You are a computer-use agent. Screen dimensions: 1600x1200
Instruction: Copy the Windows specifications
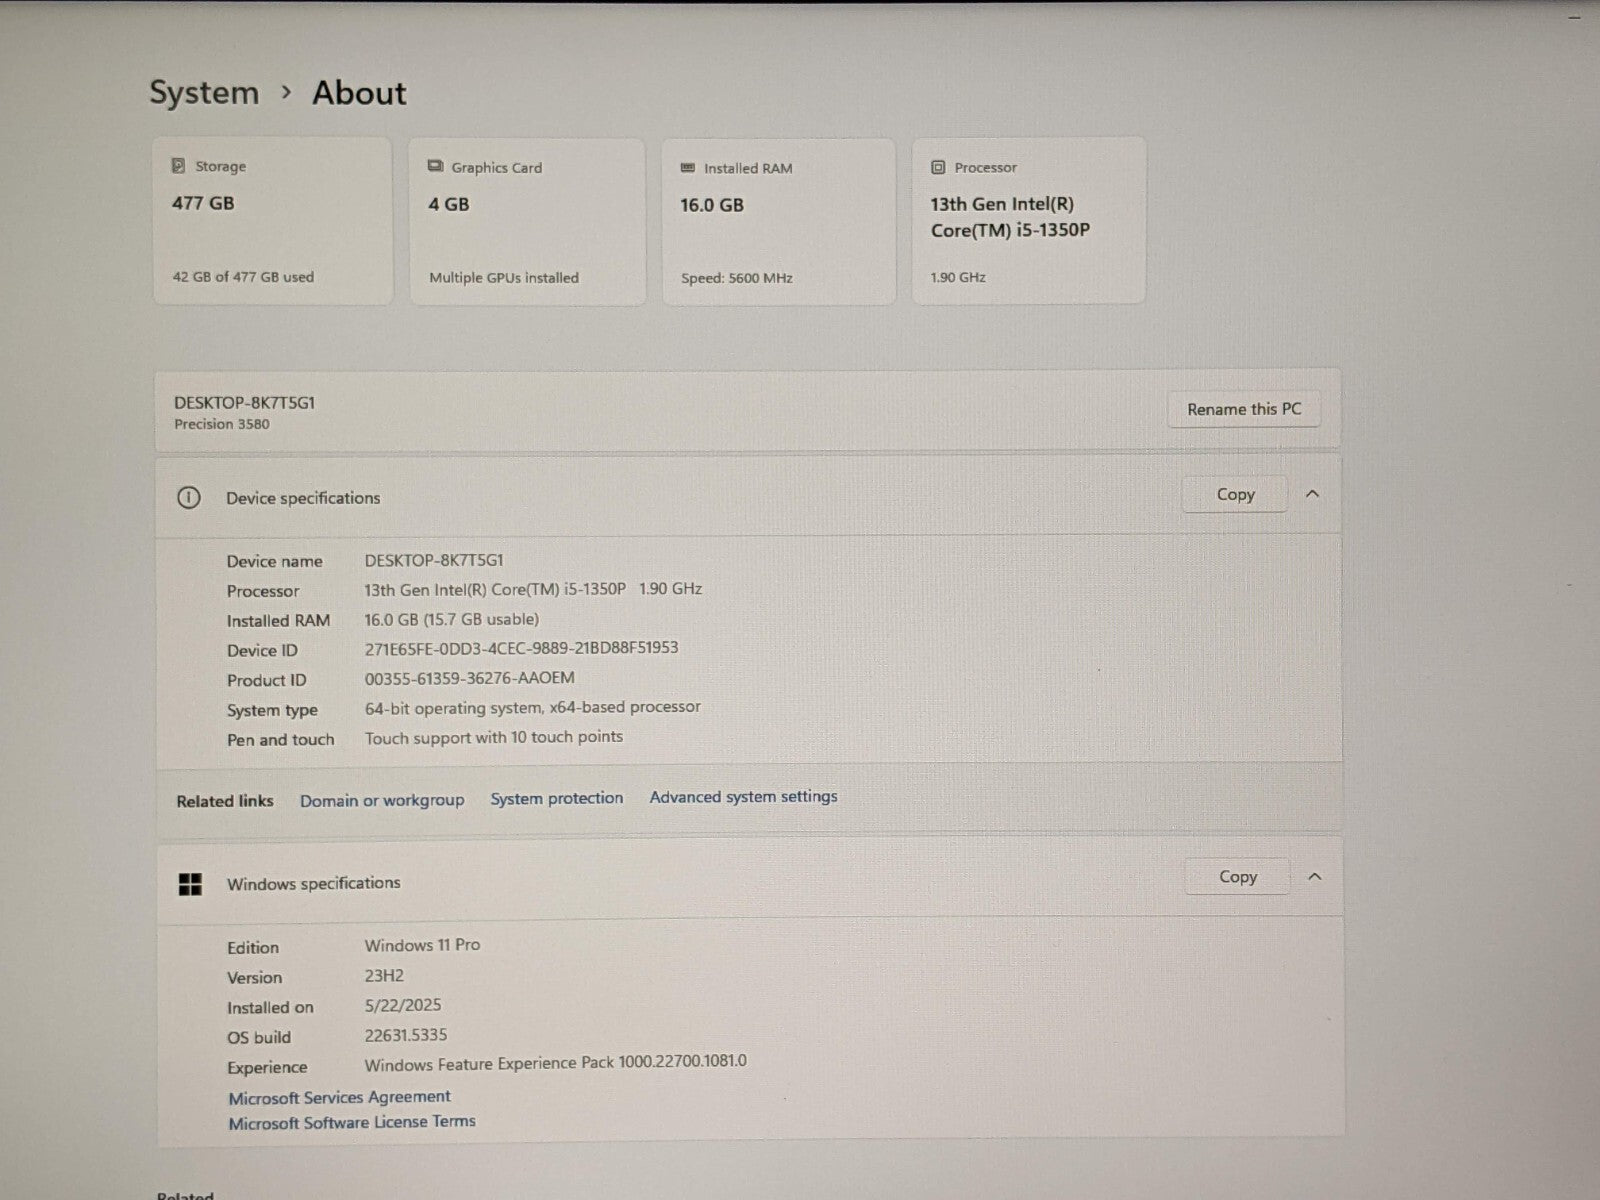click(x=1237, y=877)
